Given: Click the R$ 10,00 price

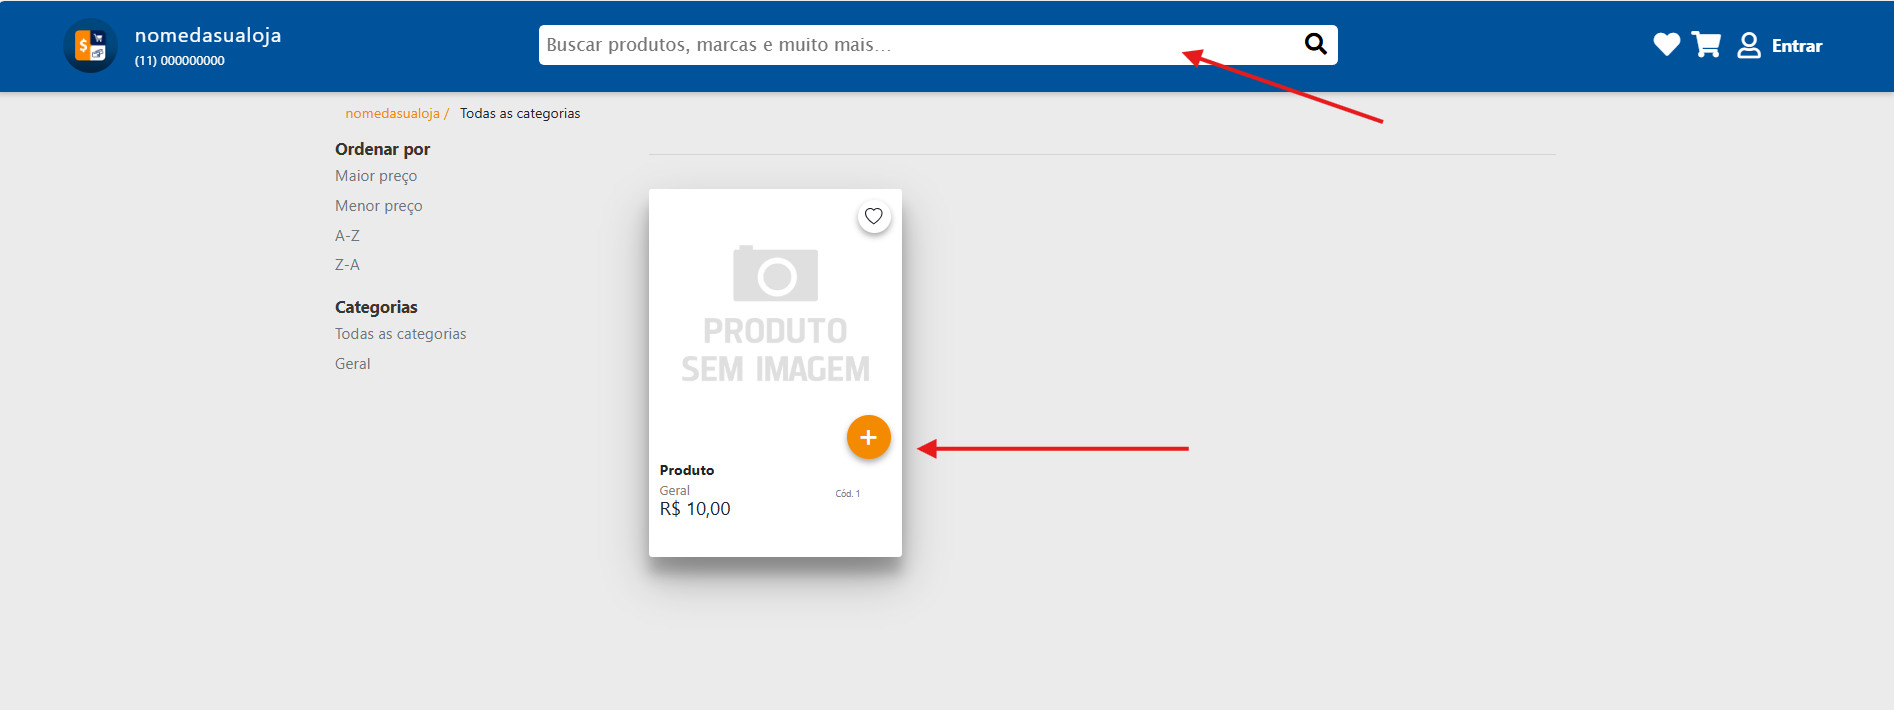Looking at the screenshot, I should tap(695, 509).
